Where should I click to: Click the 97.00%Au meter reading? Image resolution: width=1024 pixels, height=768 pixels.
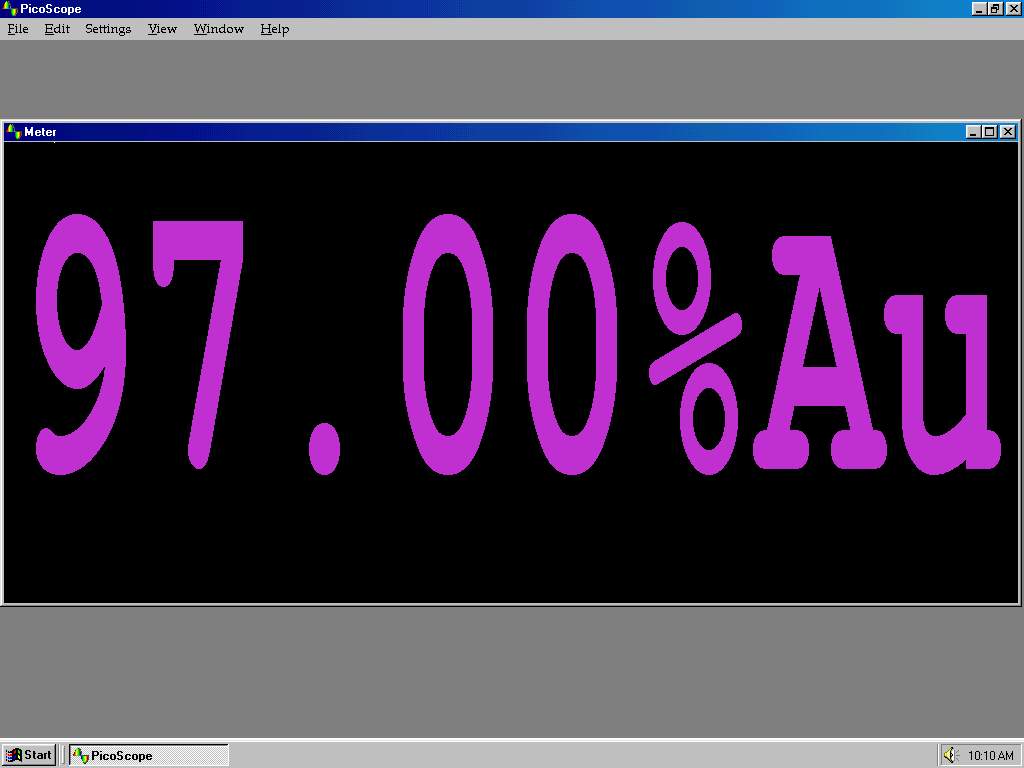(x=517, y=344)
